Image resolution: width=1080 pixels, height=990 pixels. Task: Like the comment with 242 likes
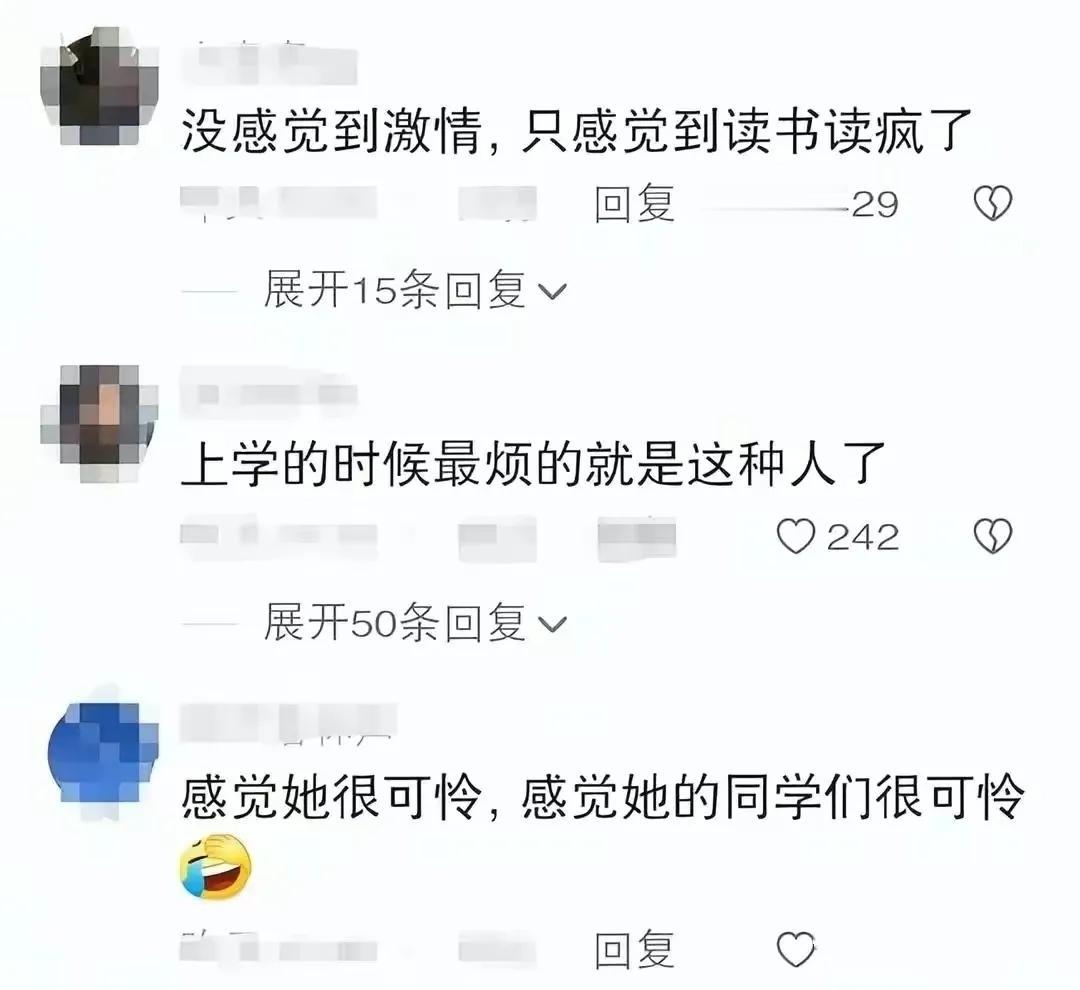[x=796, y=537]
